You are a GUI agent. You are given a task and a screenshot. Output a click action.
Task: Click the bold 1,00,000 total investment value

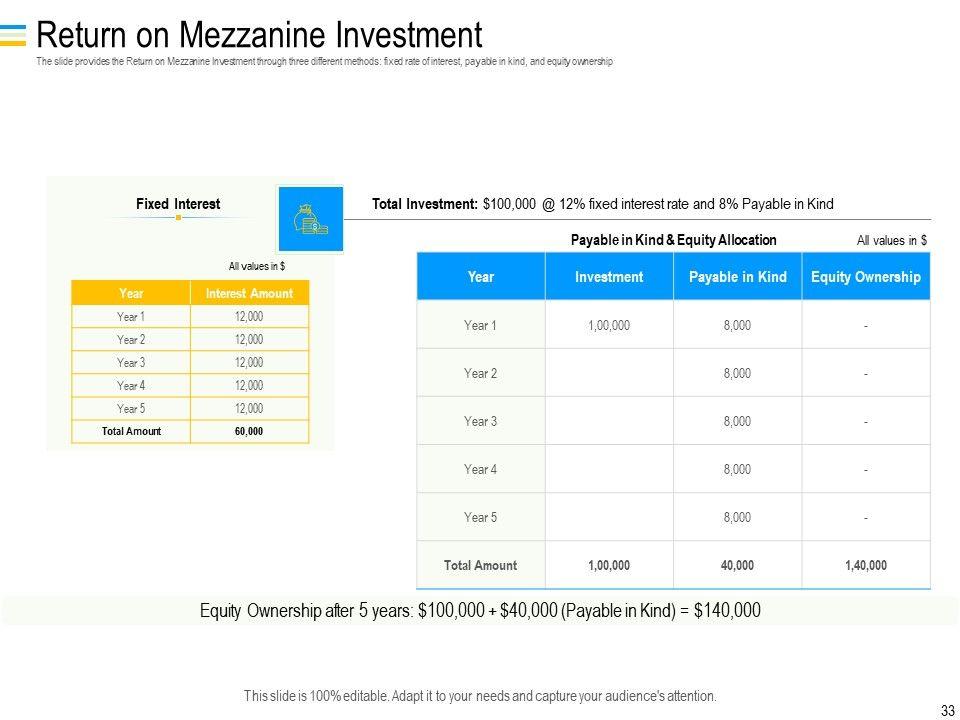click(609, 565)
